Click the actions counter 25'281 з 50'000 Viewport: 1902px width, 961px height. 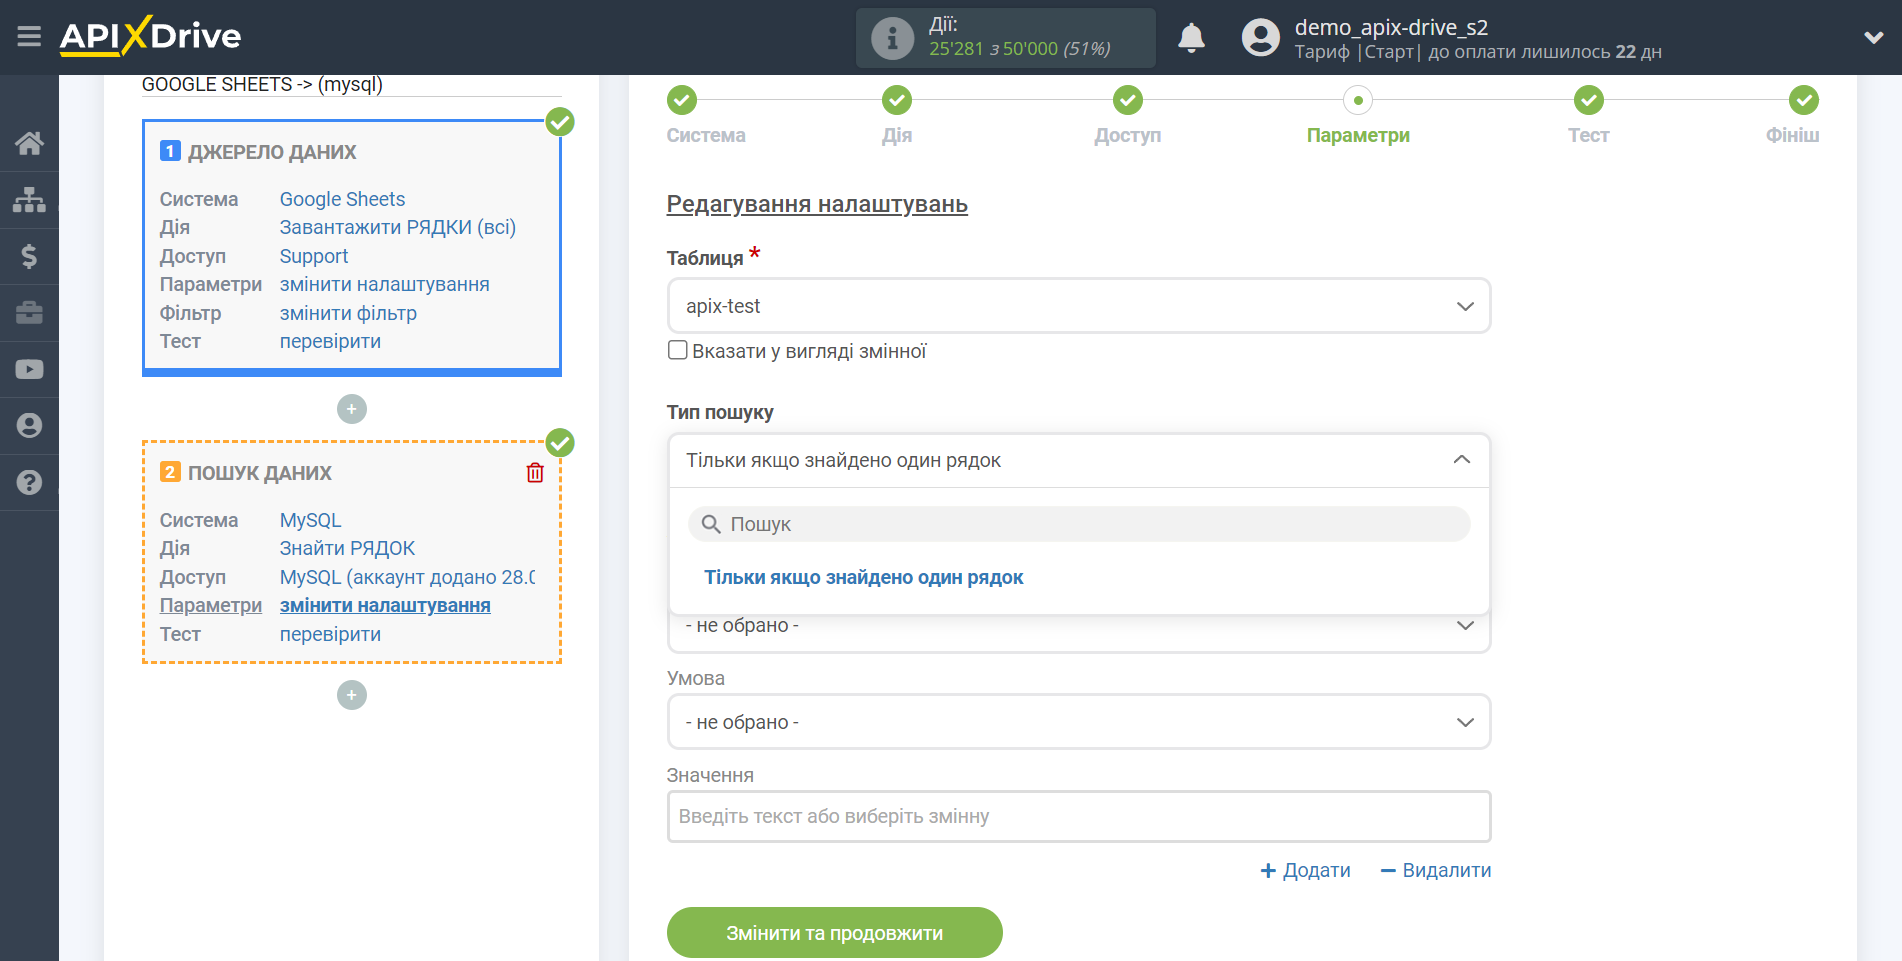[x=1019, y=49]
